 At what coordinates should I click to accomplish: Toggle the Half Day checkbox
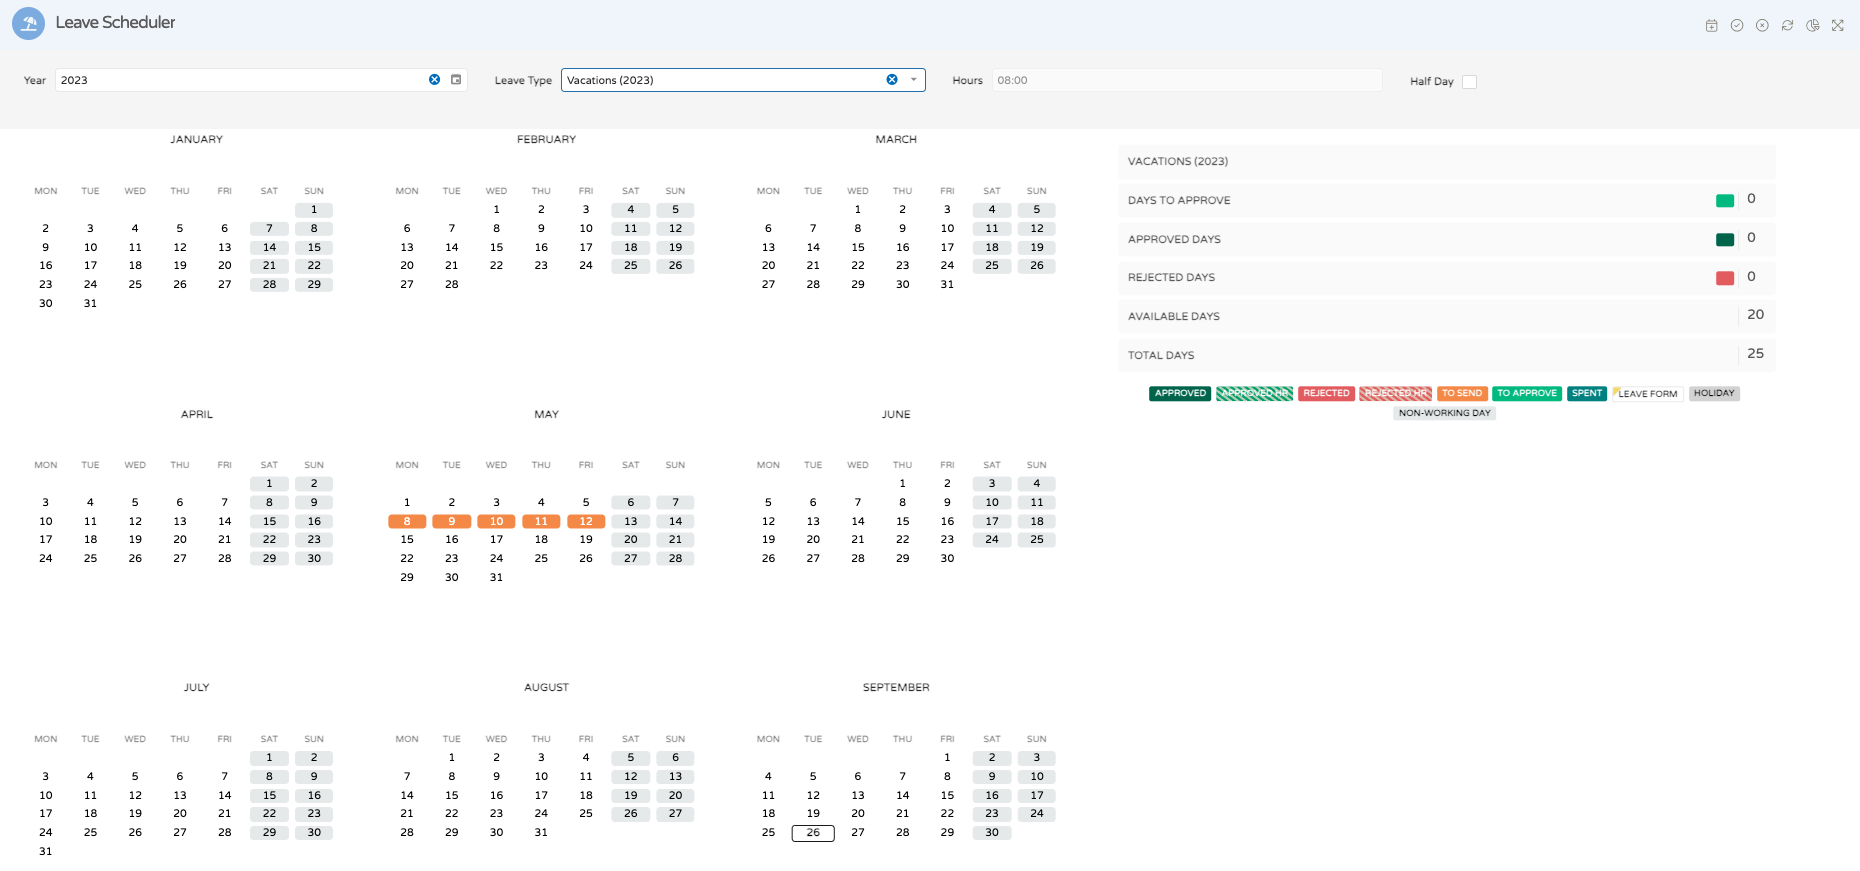[x=1469, y=82]
